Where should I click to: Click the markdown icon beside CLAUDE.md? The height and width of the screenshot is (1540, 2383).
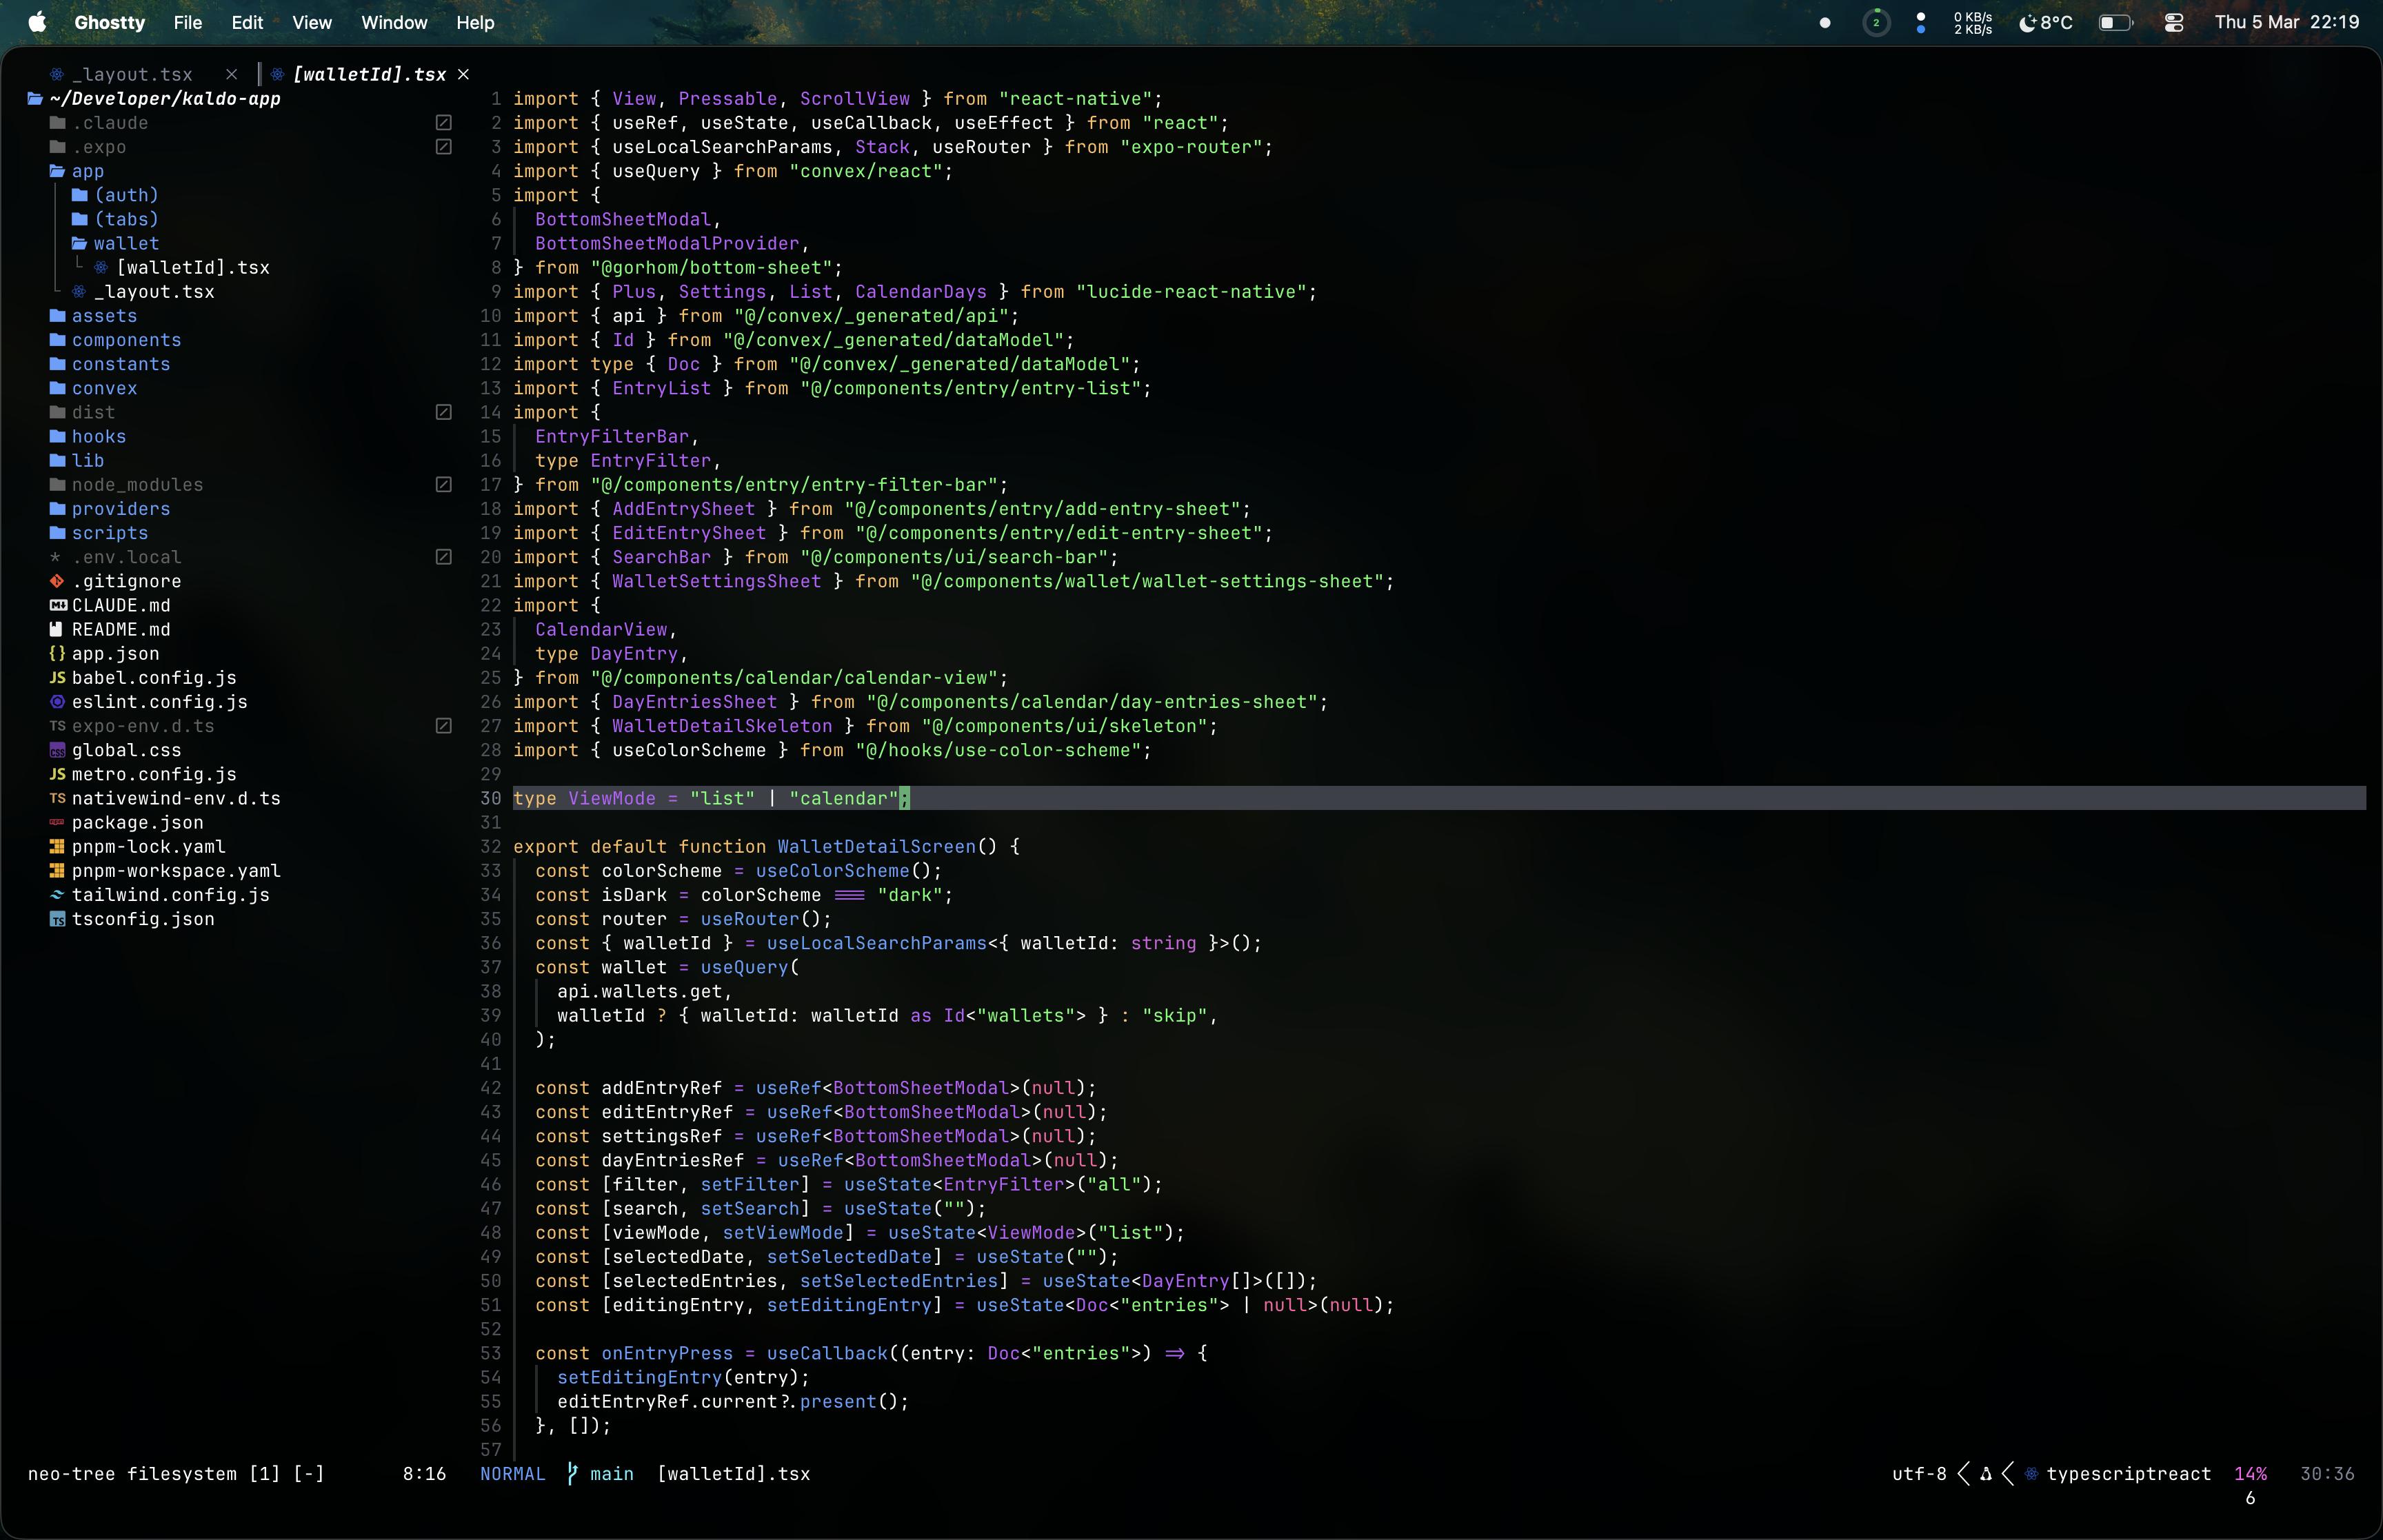57,605
